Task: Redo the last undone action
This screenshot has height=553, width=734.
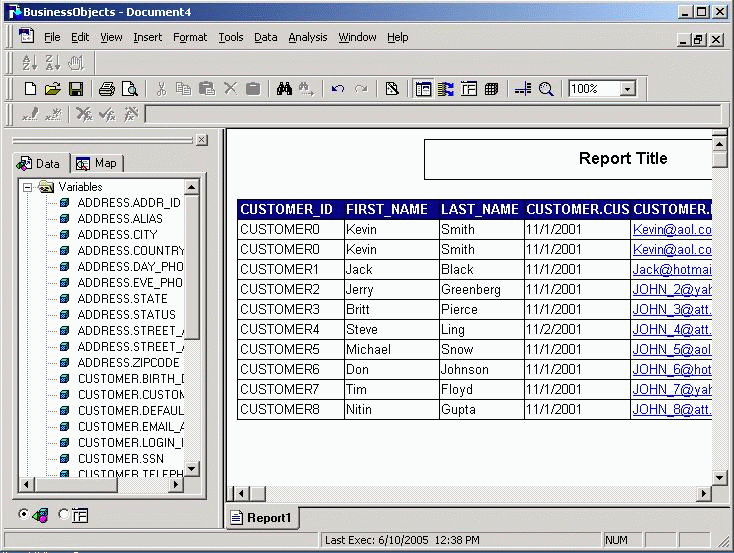Action: click(360, 88)
